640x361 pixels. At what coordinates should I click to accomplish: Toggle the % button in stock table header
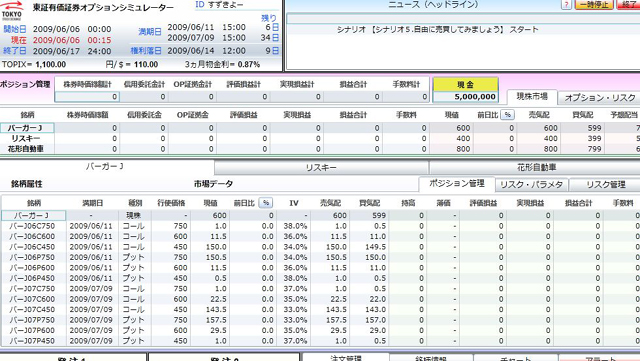pos(508,115)
